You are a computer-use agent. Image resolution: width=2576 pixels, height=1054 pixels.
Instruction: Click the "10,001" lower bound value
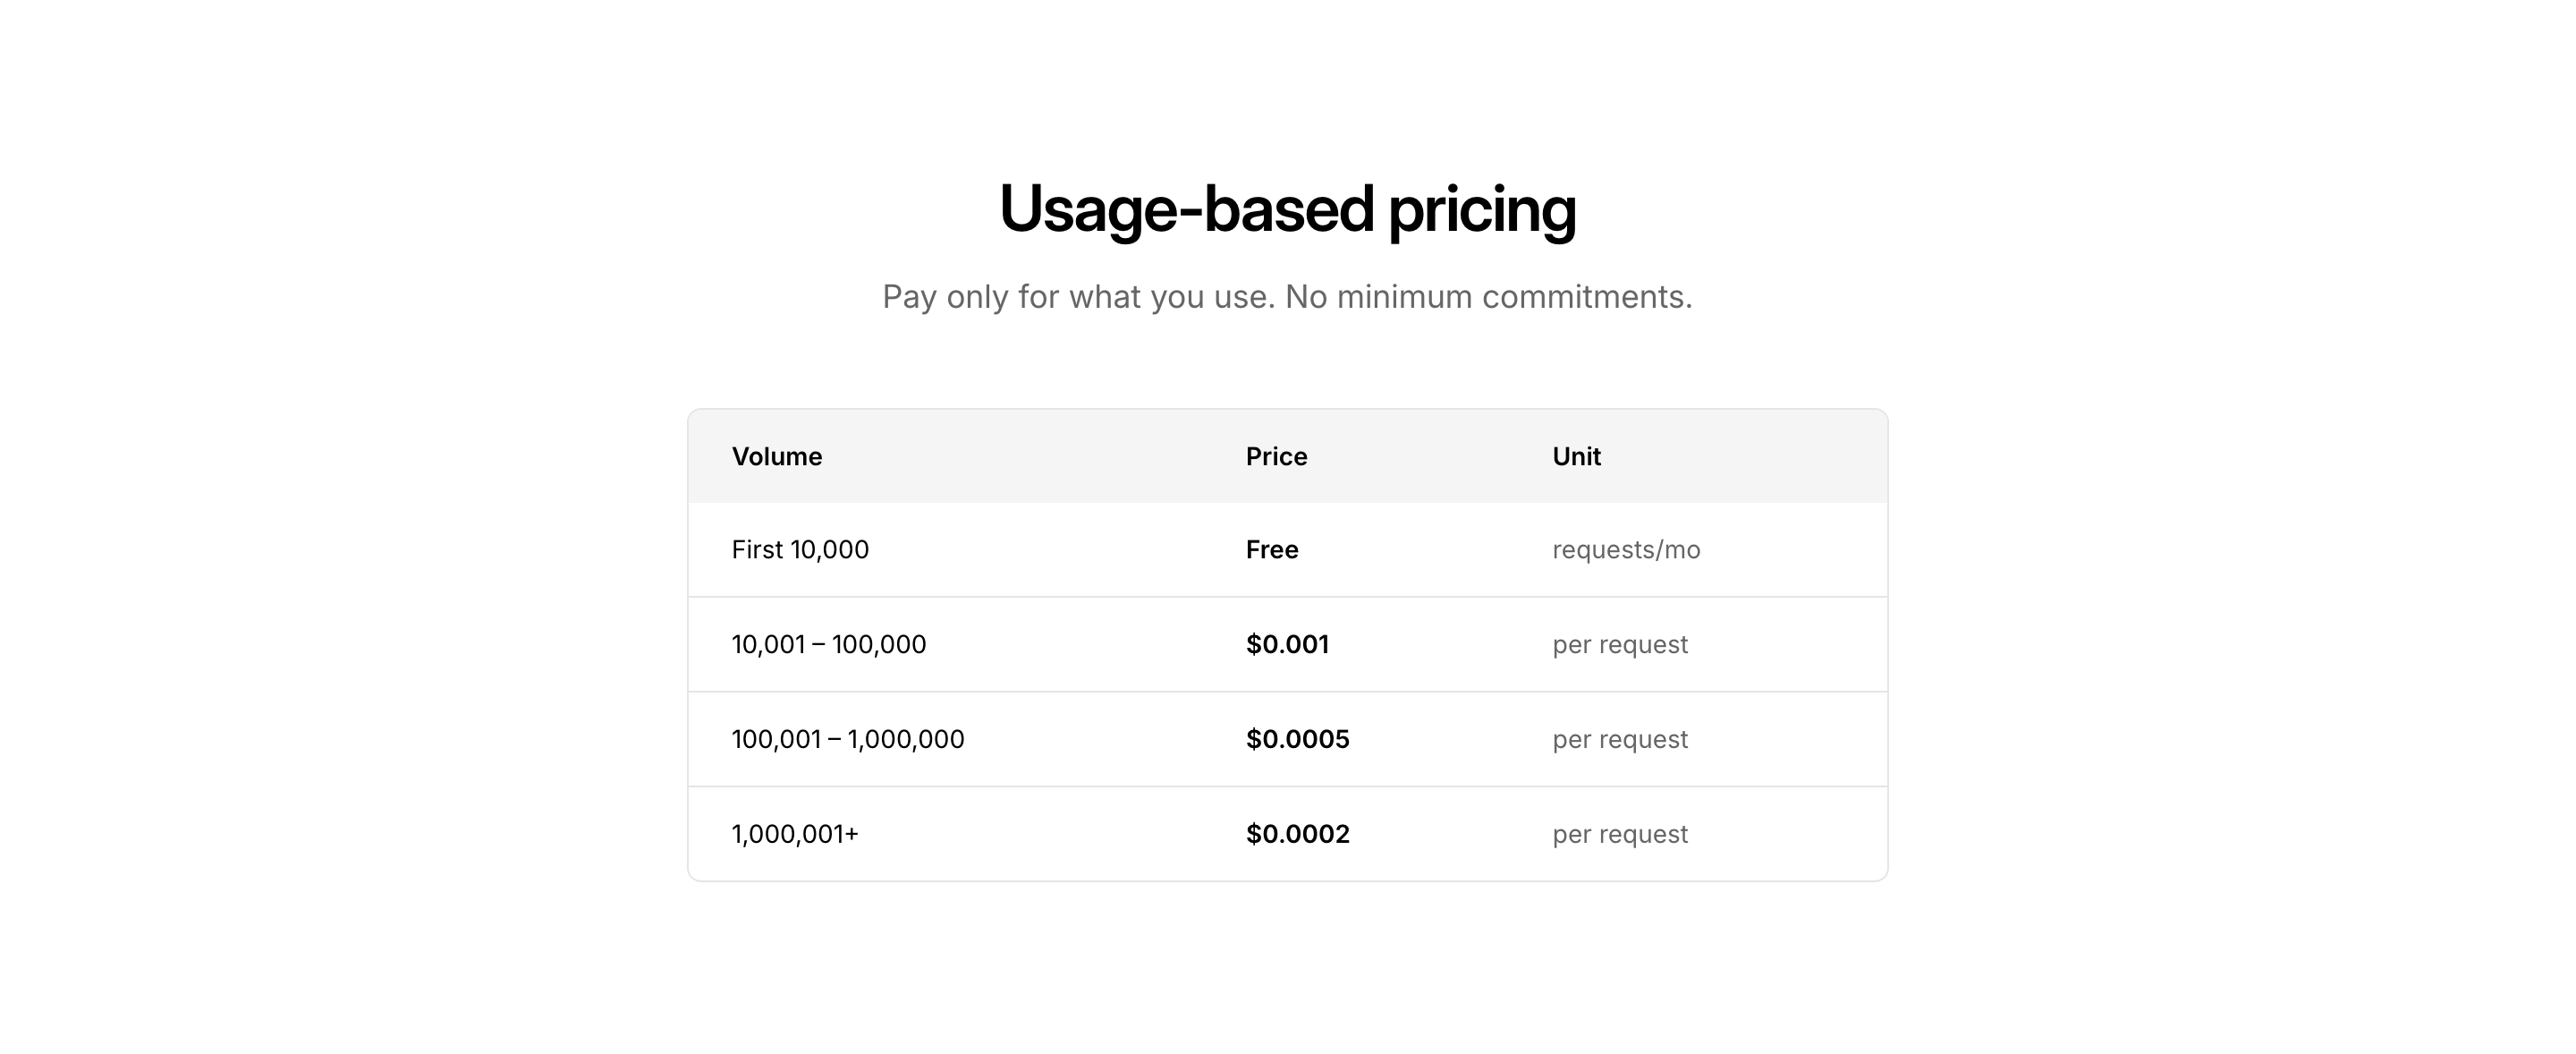(x=768, y=645)
